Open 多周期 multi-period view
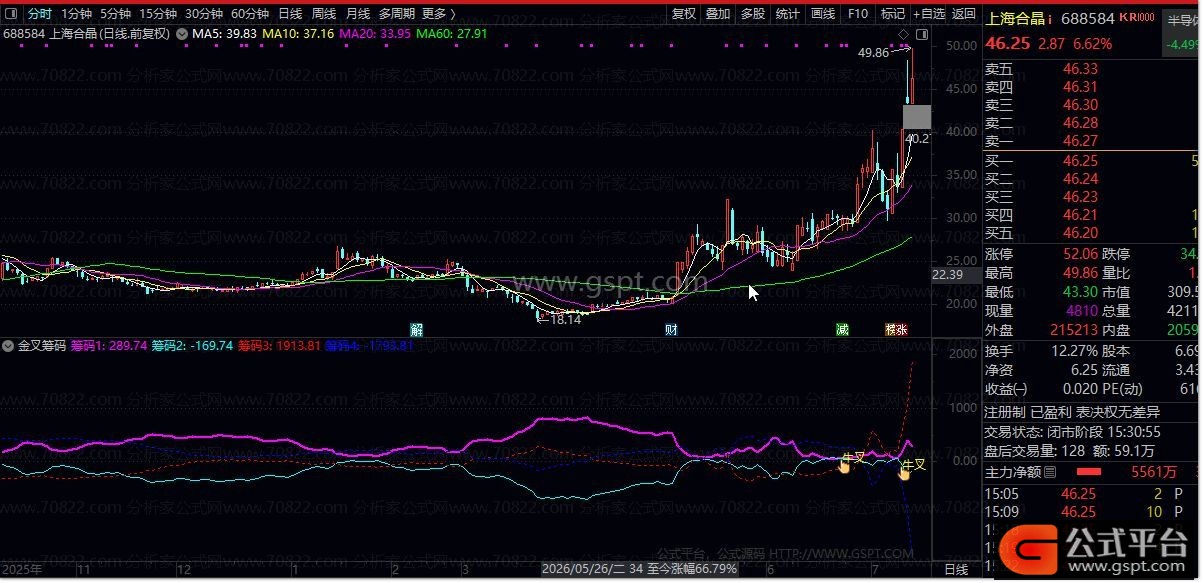The width and height of the screenshot is (1204, 583). click(397, 14)
